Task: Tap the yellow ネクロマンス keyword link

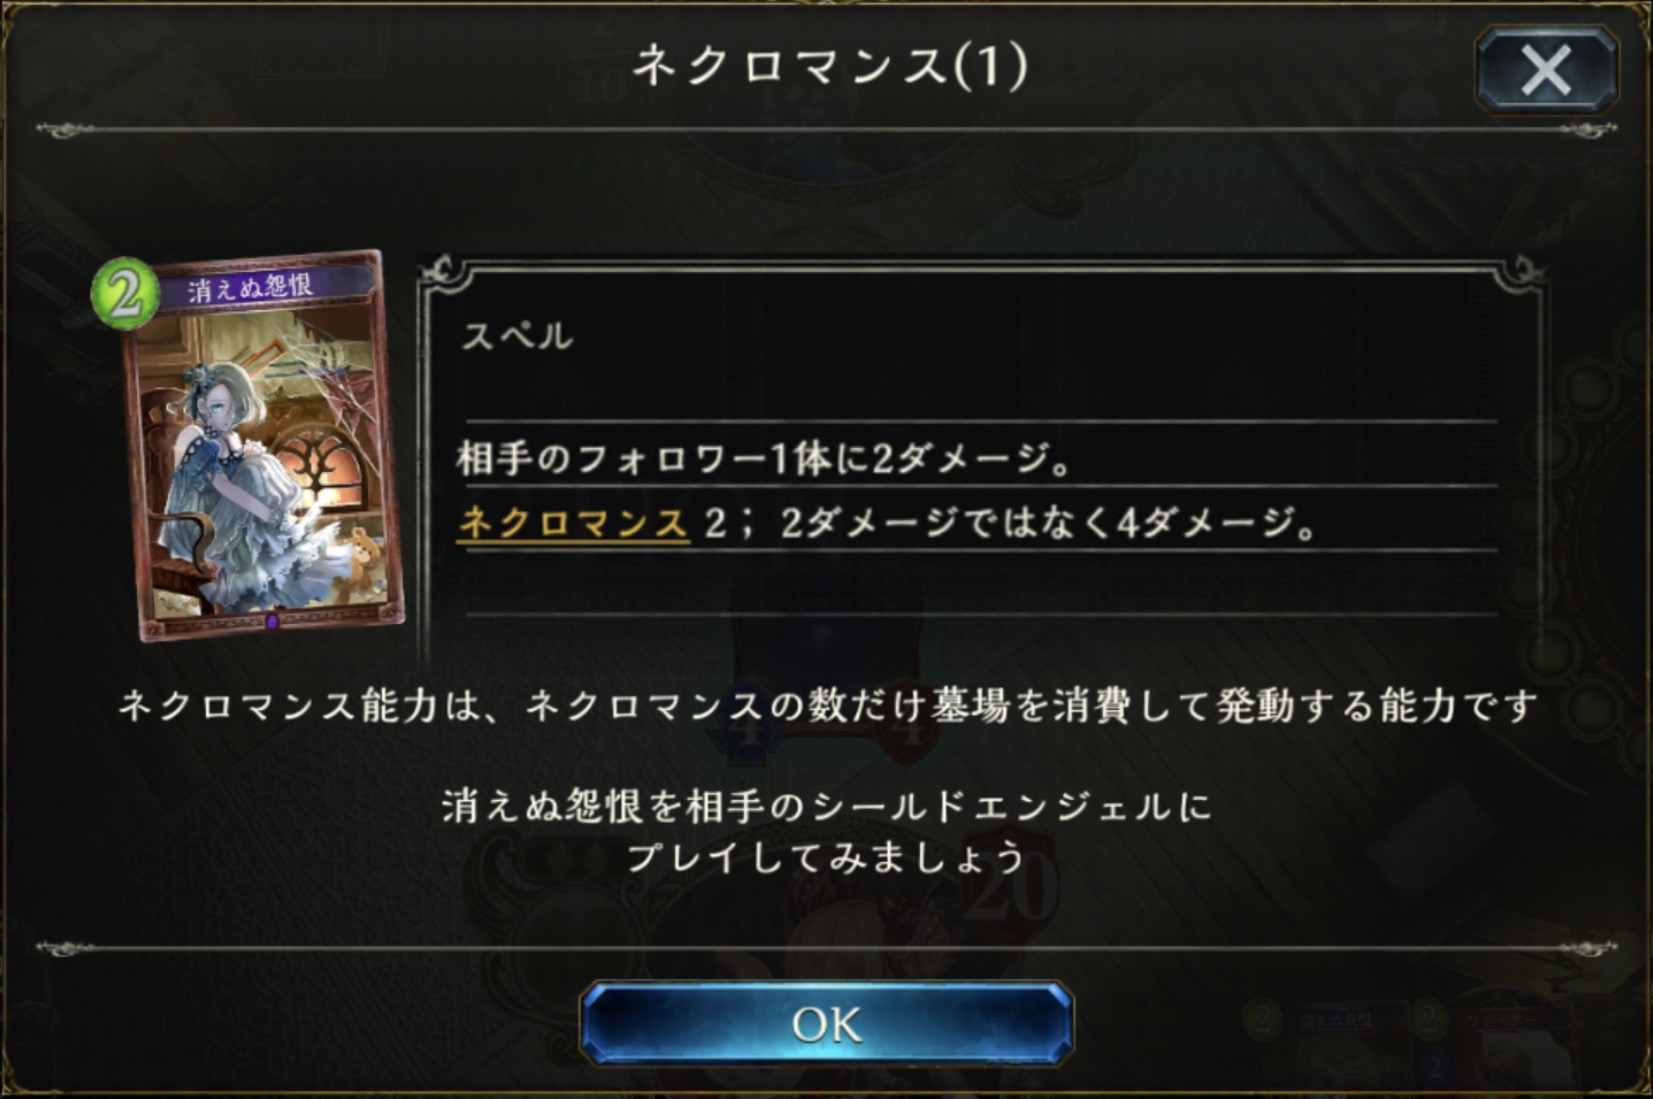Action: (574, 523)
